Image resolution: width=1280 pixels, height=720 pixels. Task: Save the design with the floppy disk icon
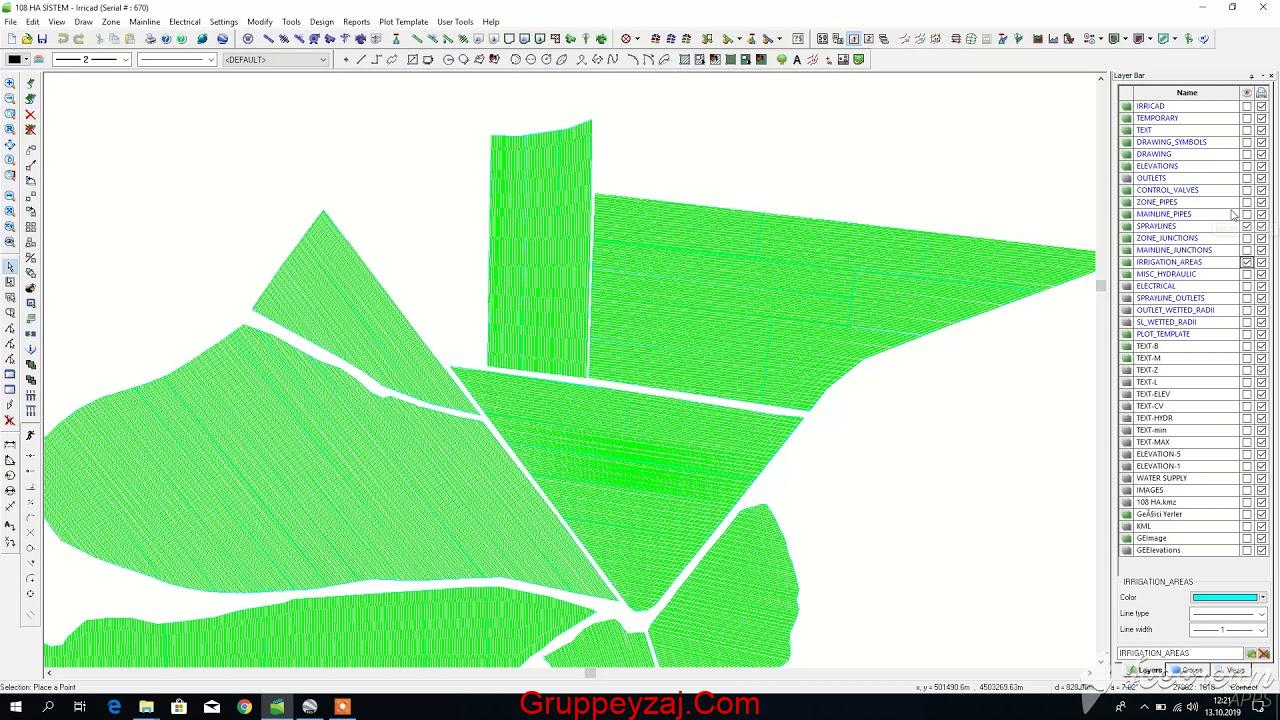tap(42, 39)
